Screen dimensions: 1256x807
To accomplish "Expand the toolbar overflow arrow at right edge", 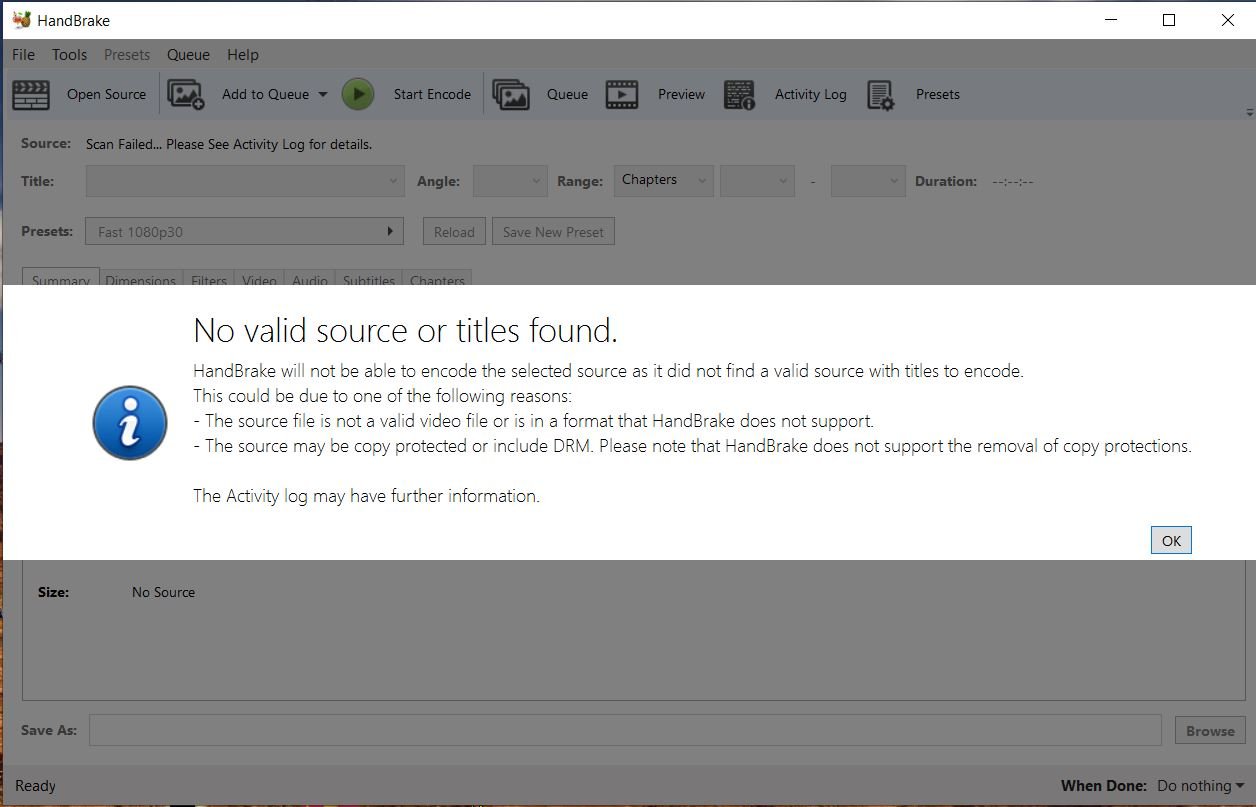I will [x=1250, y=113].
